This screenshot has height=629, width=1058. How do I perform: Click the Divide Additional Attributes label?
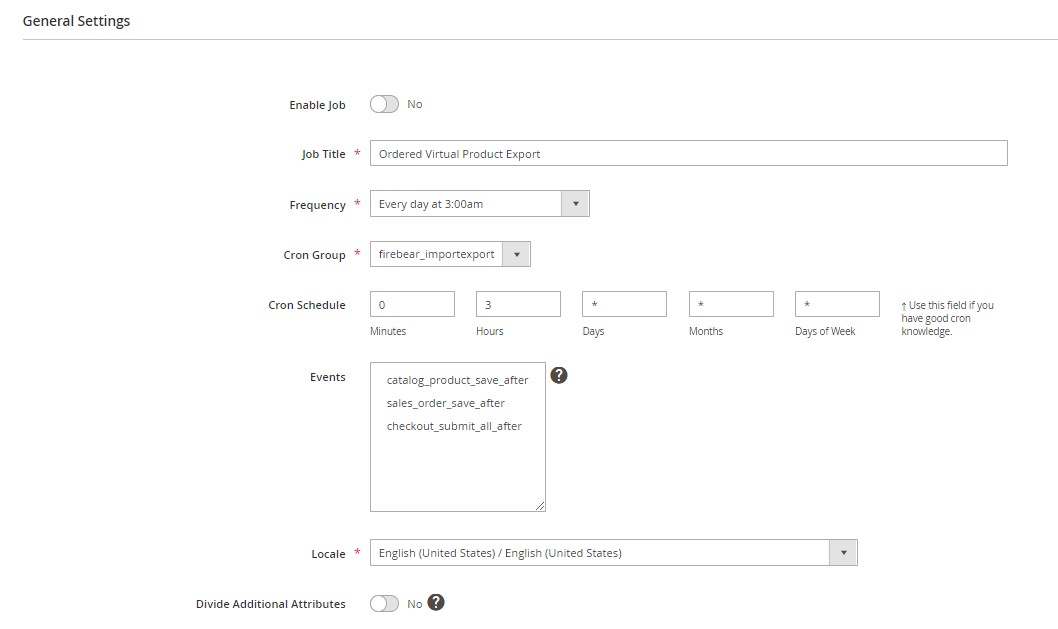click(x=271, y=604)
